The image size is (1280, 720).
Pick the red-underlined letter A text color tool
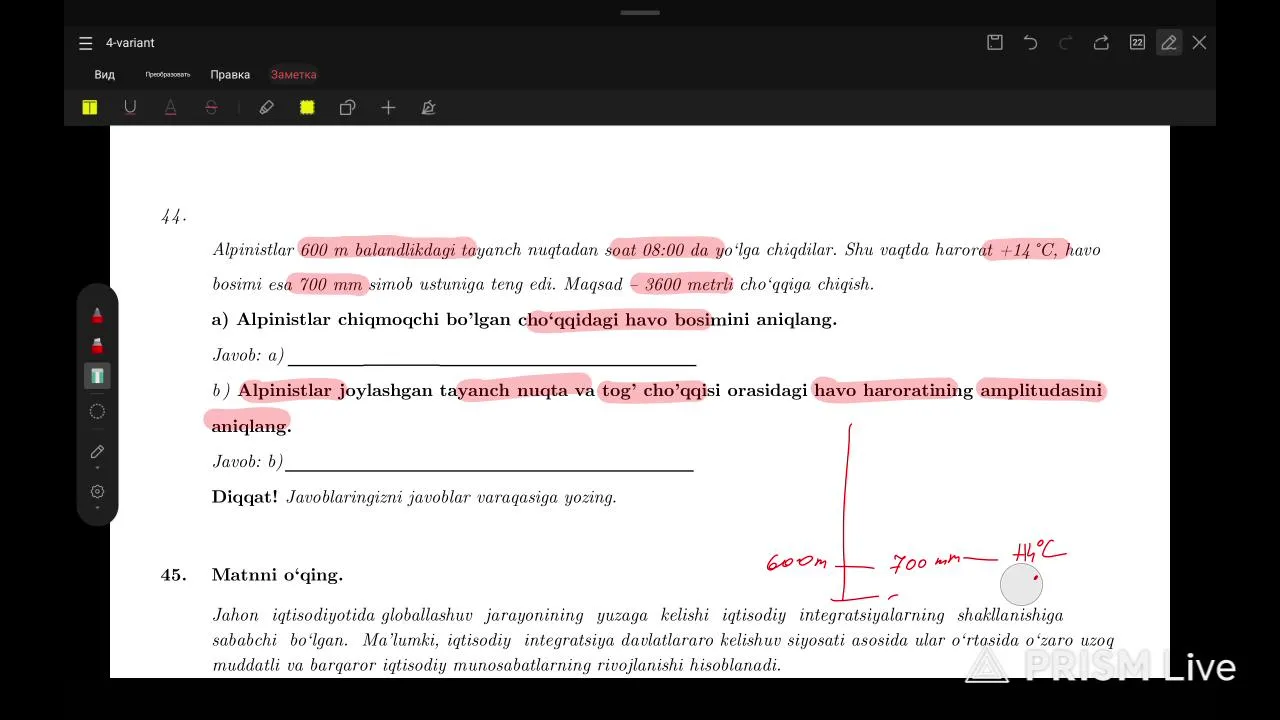pos(171,108)
